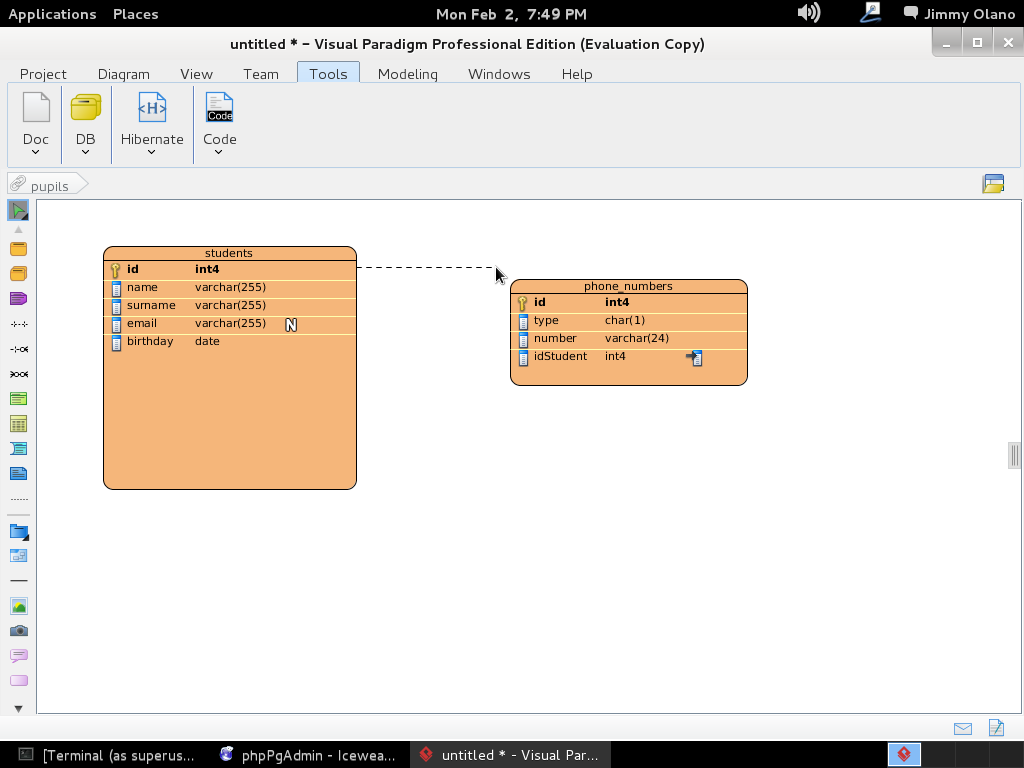Viewport: 1024px width, 768px height.
Task: Choose the speech callout tool in palette
Action: (18, 656)
